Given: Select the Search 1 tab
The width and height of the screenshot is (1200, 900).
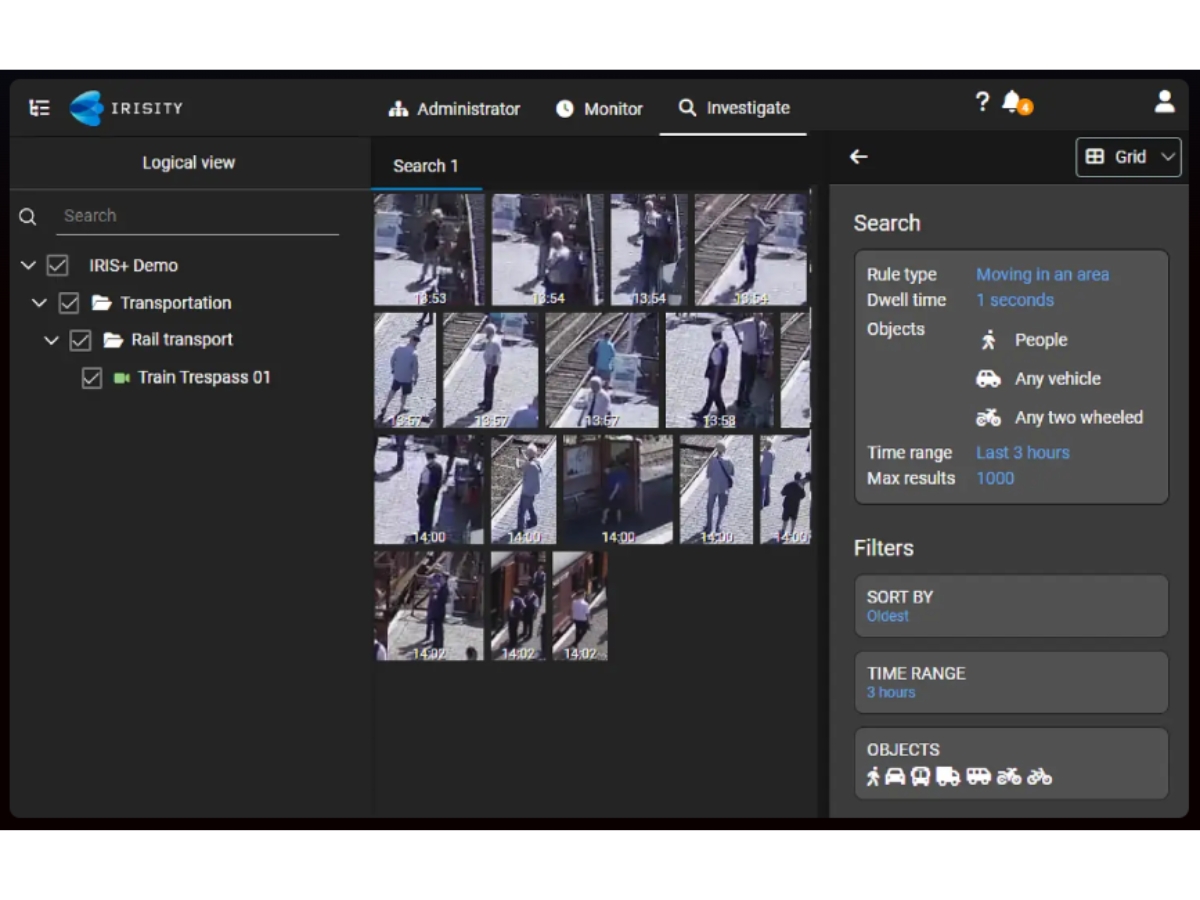Looking at the screenshot, I should pos(426,166).
